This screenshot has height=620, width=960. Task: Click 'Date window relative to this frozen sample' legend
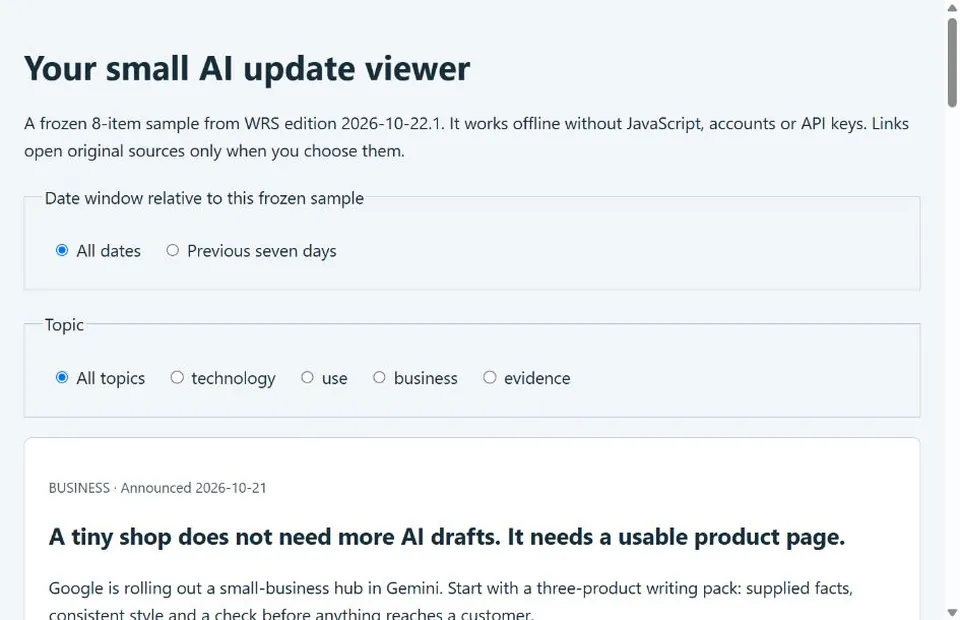click(204, 198)
